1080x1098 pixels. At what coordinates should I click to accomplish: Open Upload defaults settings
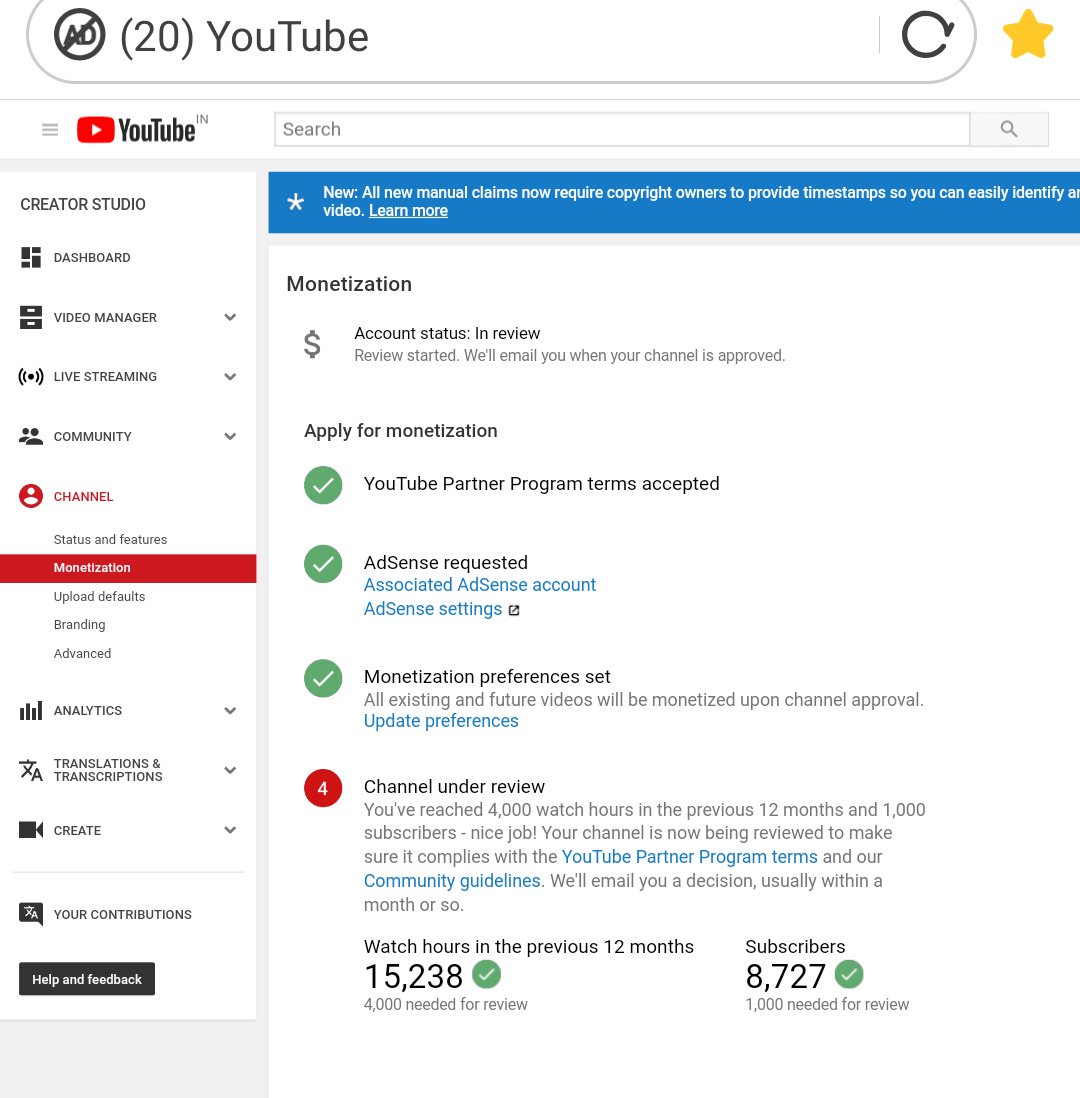coord(99,597)
